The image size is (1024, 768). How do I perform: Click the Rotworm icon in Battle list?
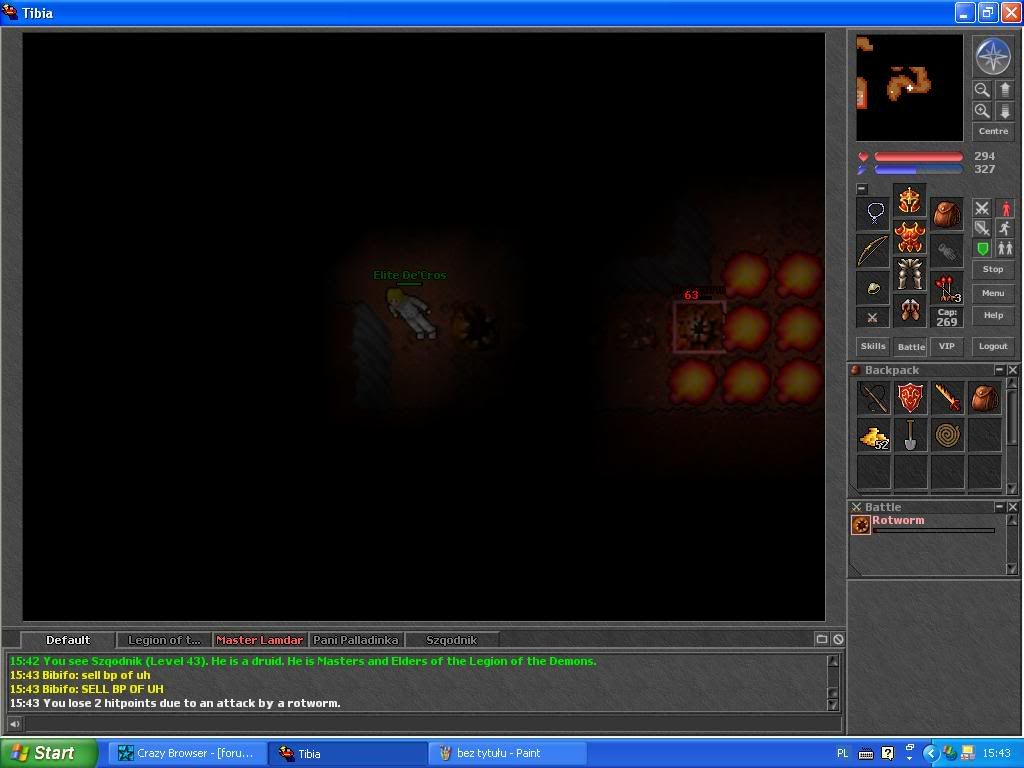(x=861, y=525)
